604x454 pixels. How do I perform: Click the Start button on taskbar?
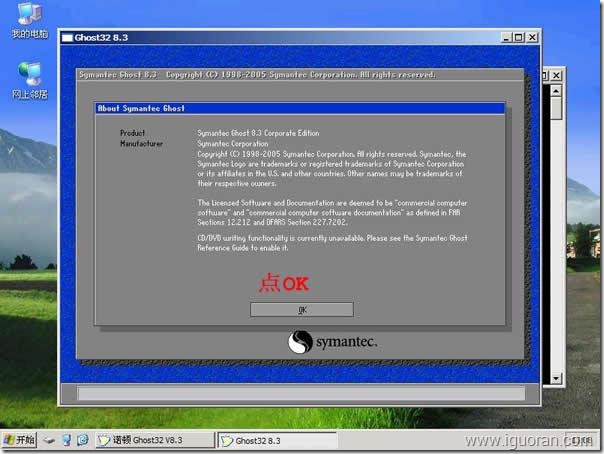19,440
